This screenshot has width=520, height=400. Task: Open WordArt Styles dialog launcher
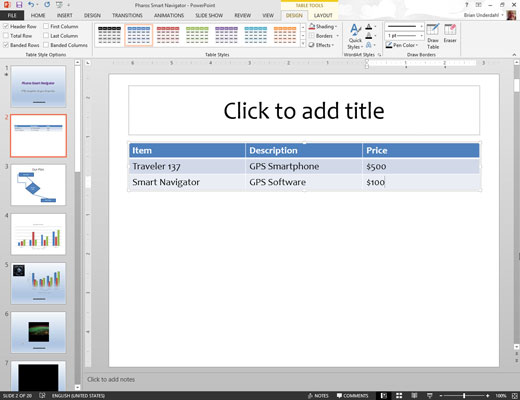tap(379, 55)
